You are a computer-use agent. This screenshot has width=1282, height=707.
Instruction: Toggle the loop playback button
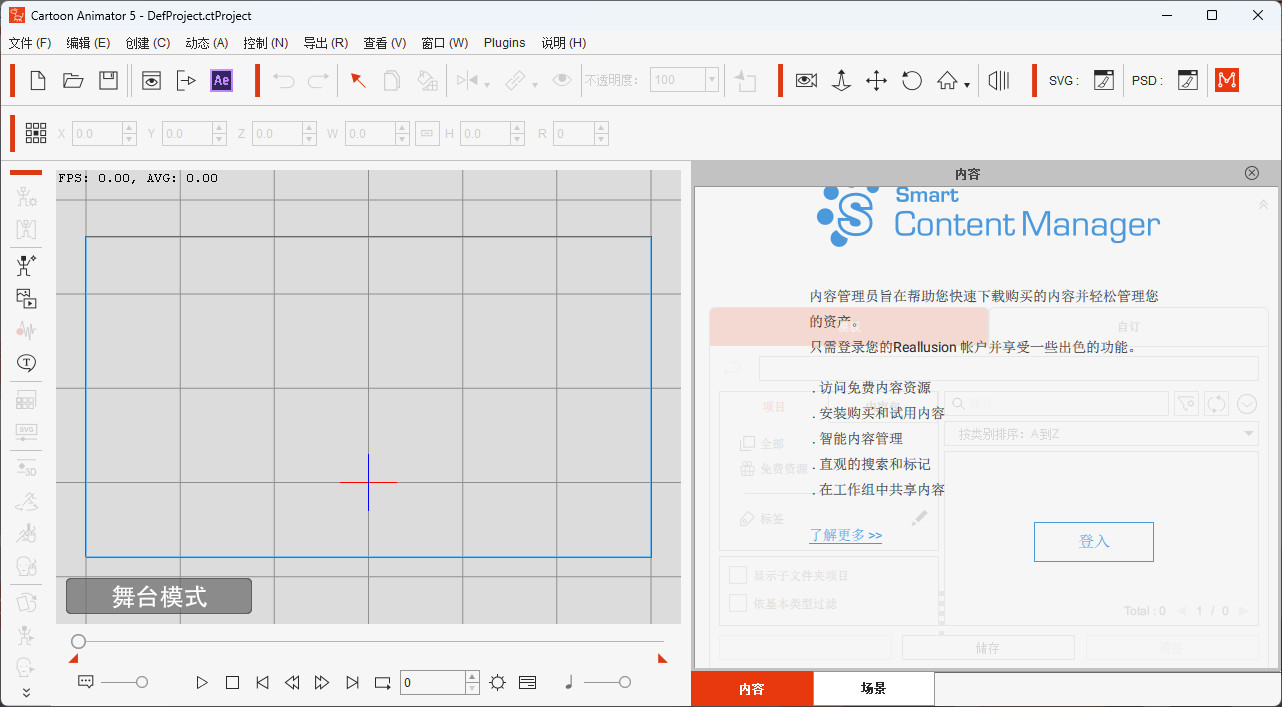coord(383,682)
